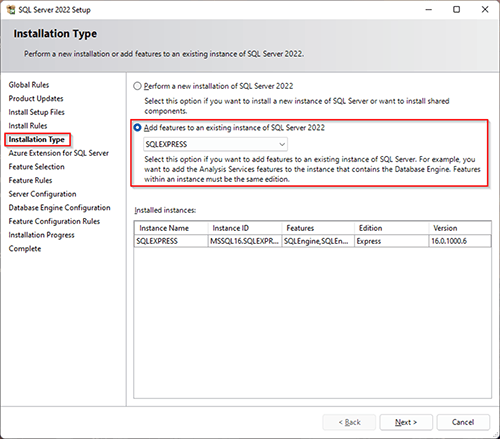The image size is (500, 439).
Task: Click the Next button
Action: coord(406,422)
